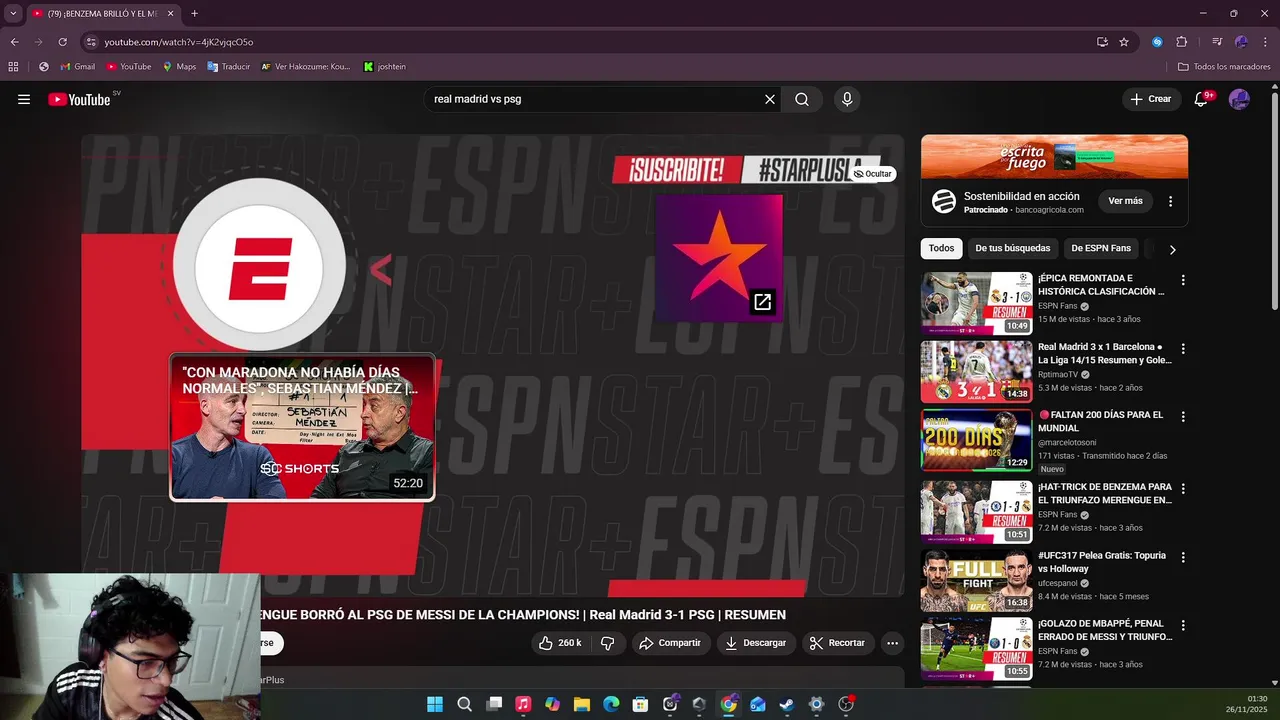Image resolution: width=1280 pixels, height=720 pixels.
Task: Clear the search query with X
Action: pos(770,99)
